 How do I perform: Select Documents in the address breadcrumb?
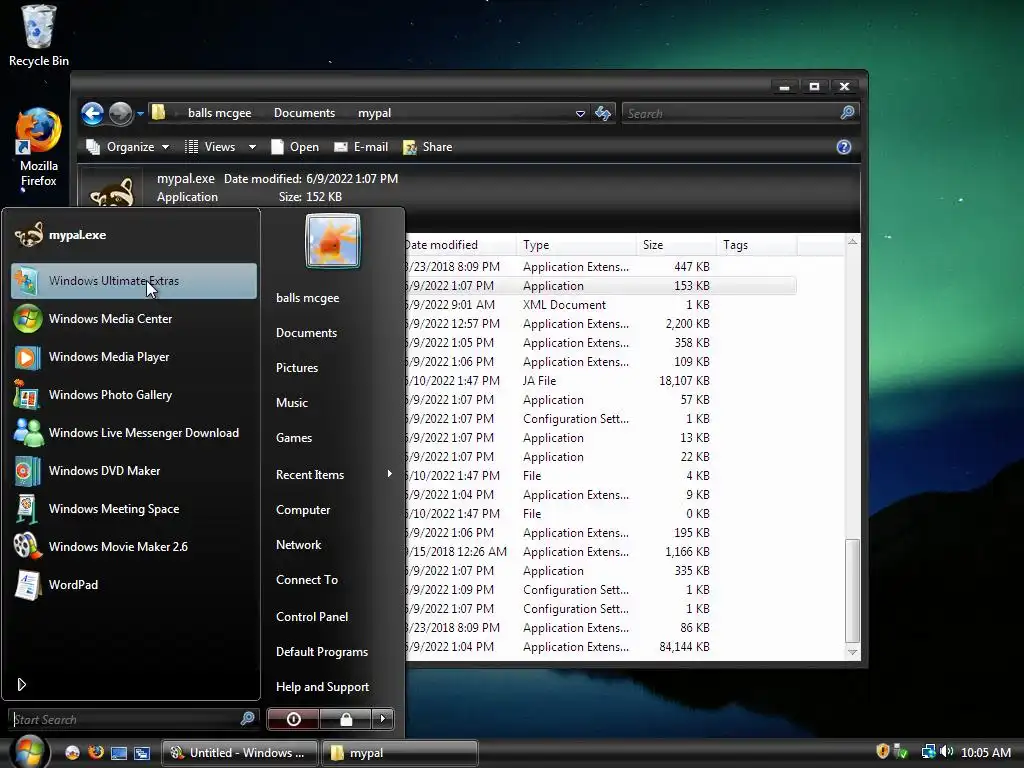click(x=304, y=113)
